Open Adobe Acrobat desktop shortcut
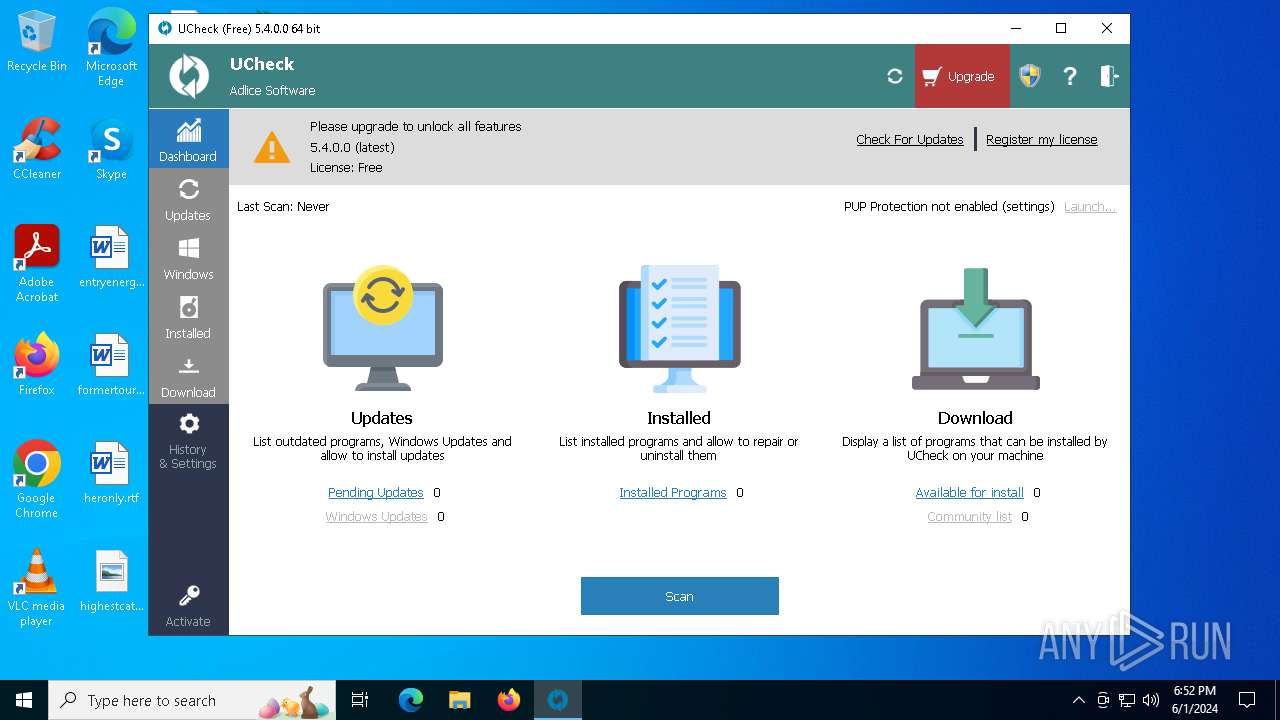 click(37, 264)
